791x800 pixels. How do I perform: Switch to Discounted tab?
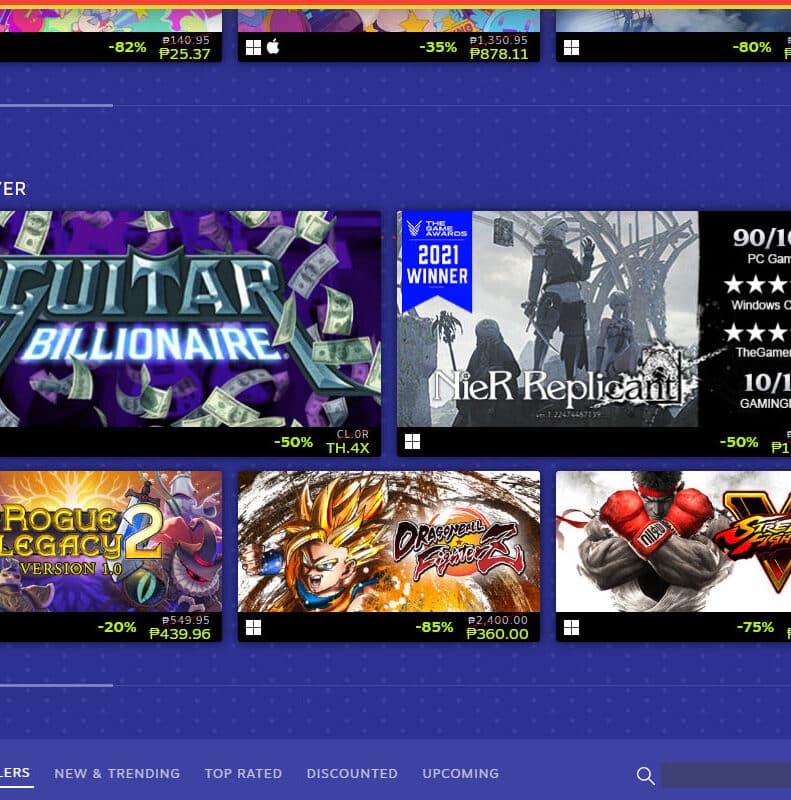352,773
